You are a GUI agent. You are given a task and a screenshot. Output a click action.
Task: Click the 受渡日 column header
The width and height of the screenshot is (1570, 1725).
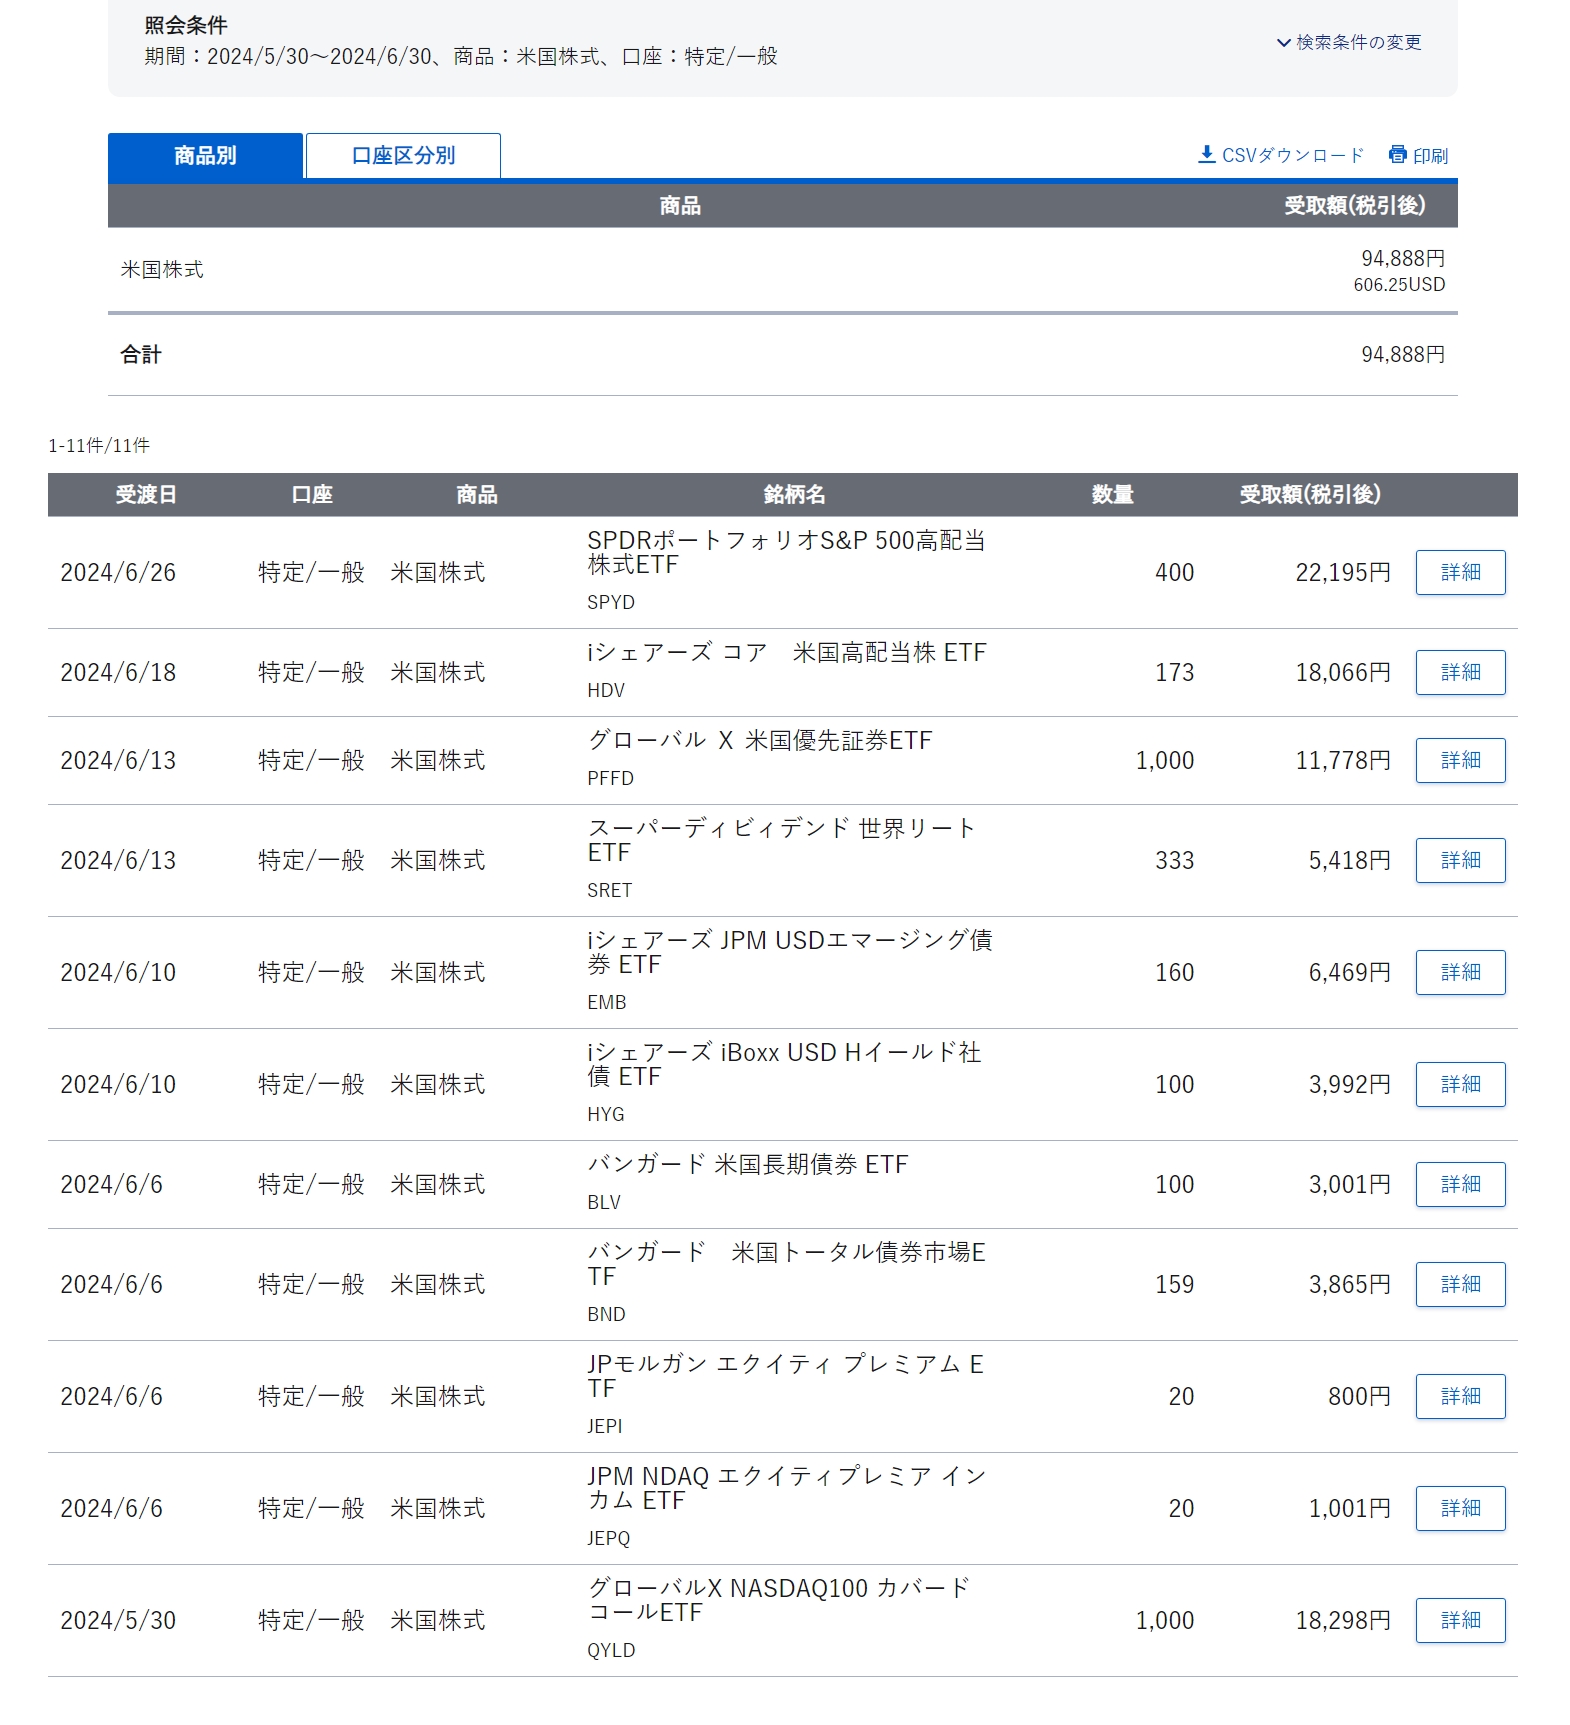pyautogui.click(x=146, y=494)
